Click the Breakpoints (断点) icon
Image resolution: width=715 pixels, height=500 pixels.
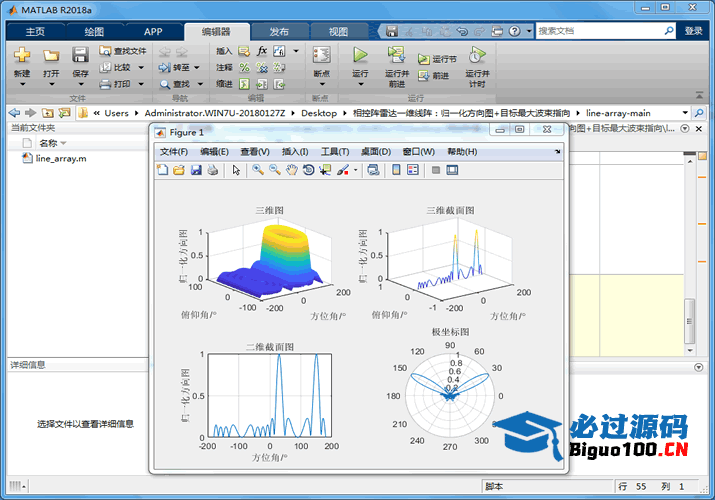pyautogui.click(x=322, y=55)
